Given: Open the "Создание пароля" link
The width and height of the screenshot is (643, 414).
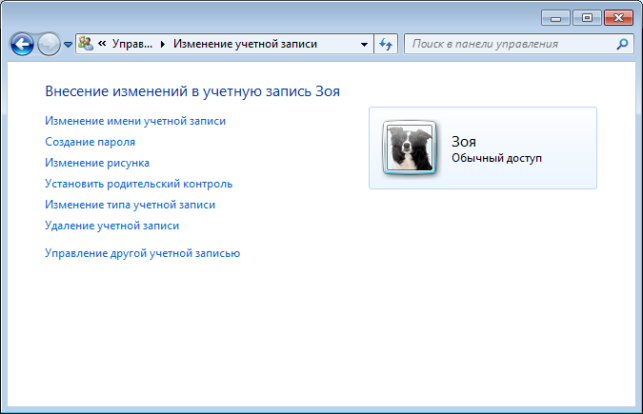Looking at the screenshot, I should pyautogui.click(x=90, y=142).
